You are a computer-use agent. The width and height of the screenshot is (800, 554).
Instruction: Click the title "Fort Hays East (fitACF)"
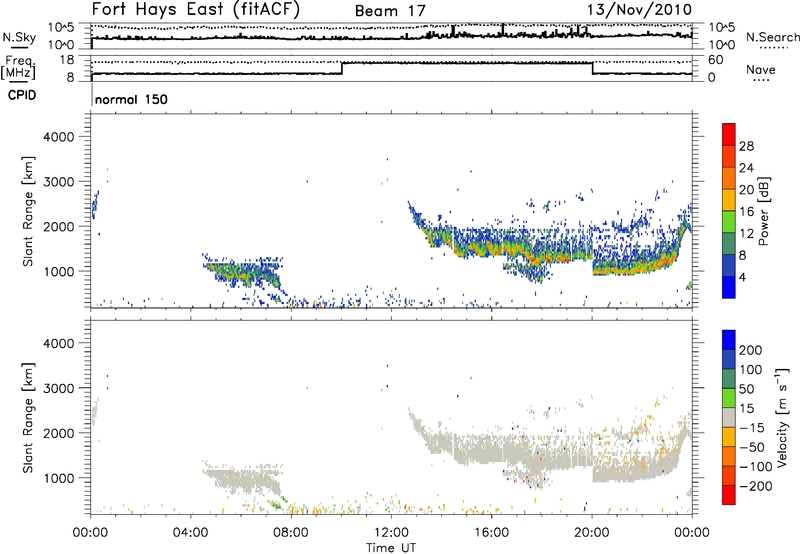[195, 10]
